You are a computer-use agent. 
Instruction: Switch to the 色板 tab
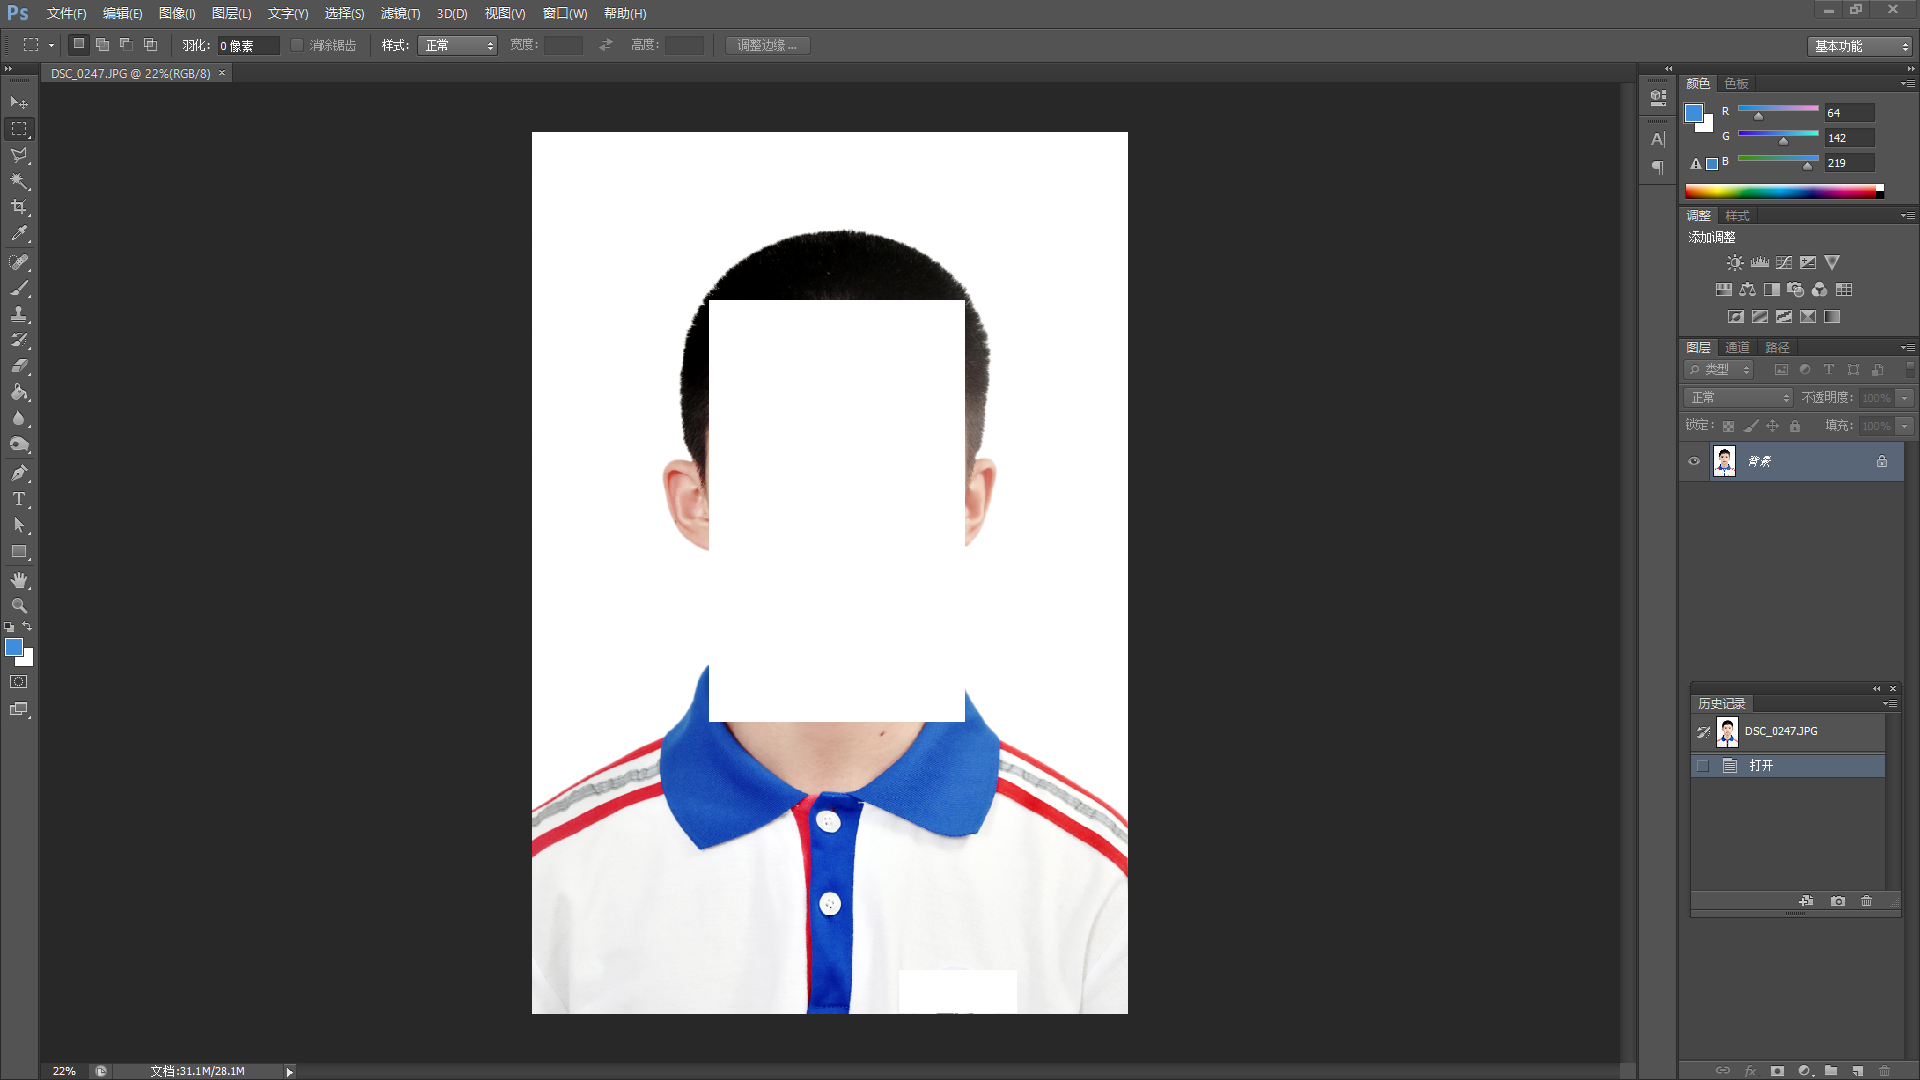pyautogui.click(x=1737, y=84)
